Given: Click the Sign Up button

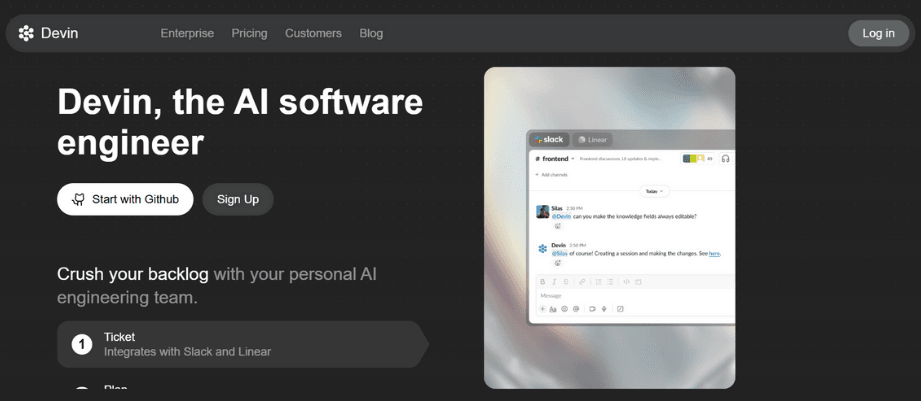Looking at the screenshot, I should pyautogui.click(x=238, y=199).
